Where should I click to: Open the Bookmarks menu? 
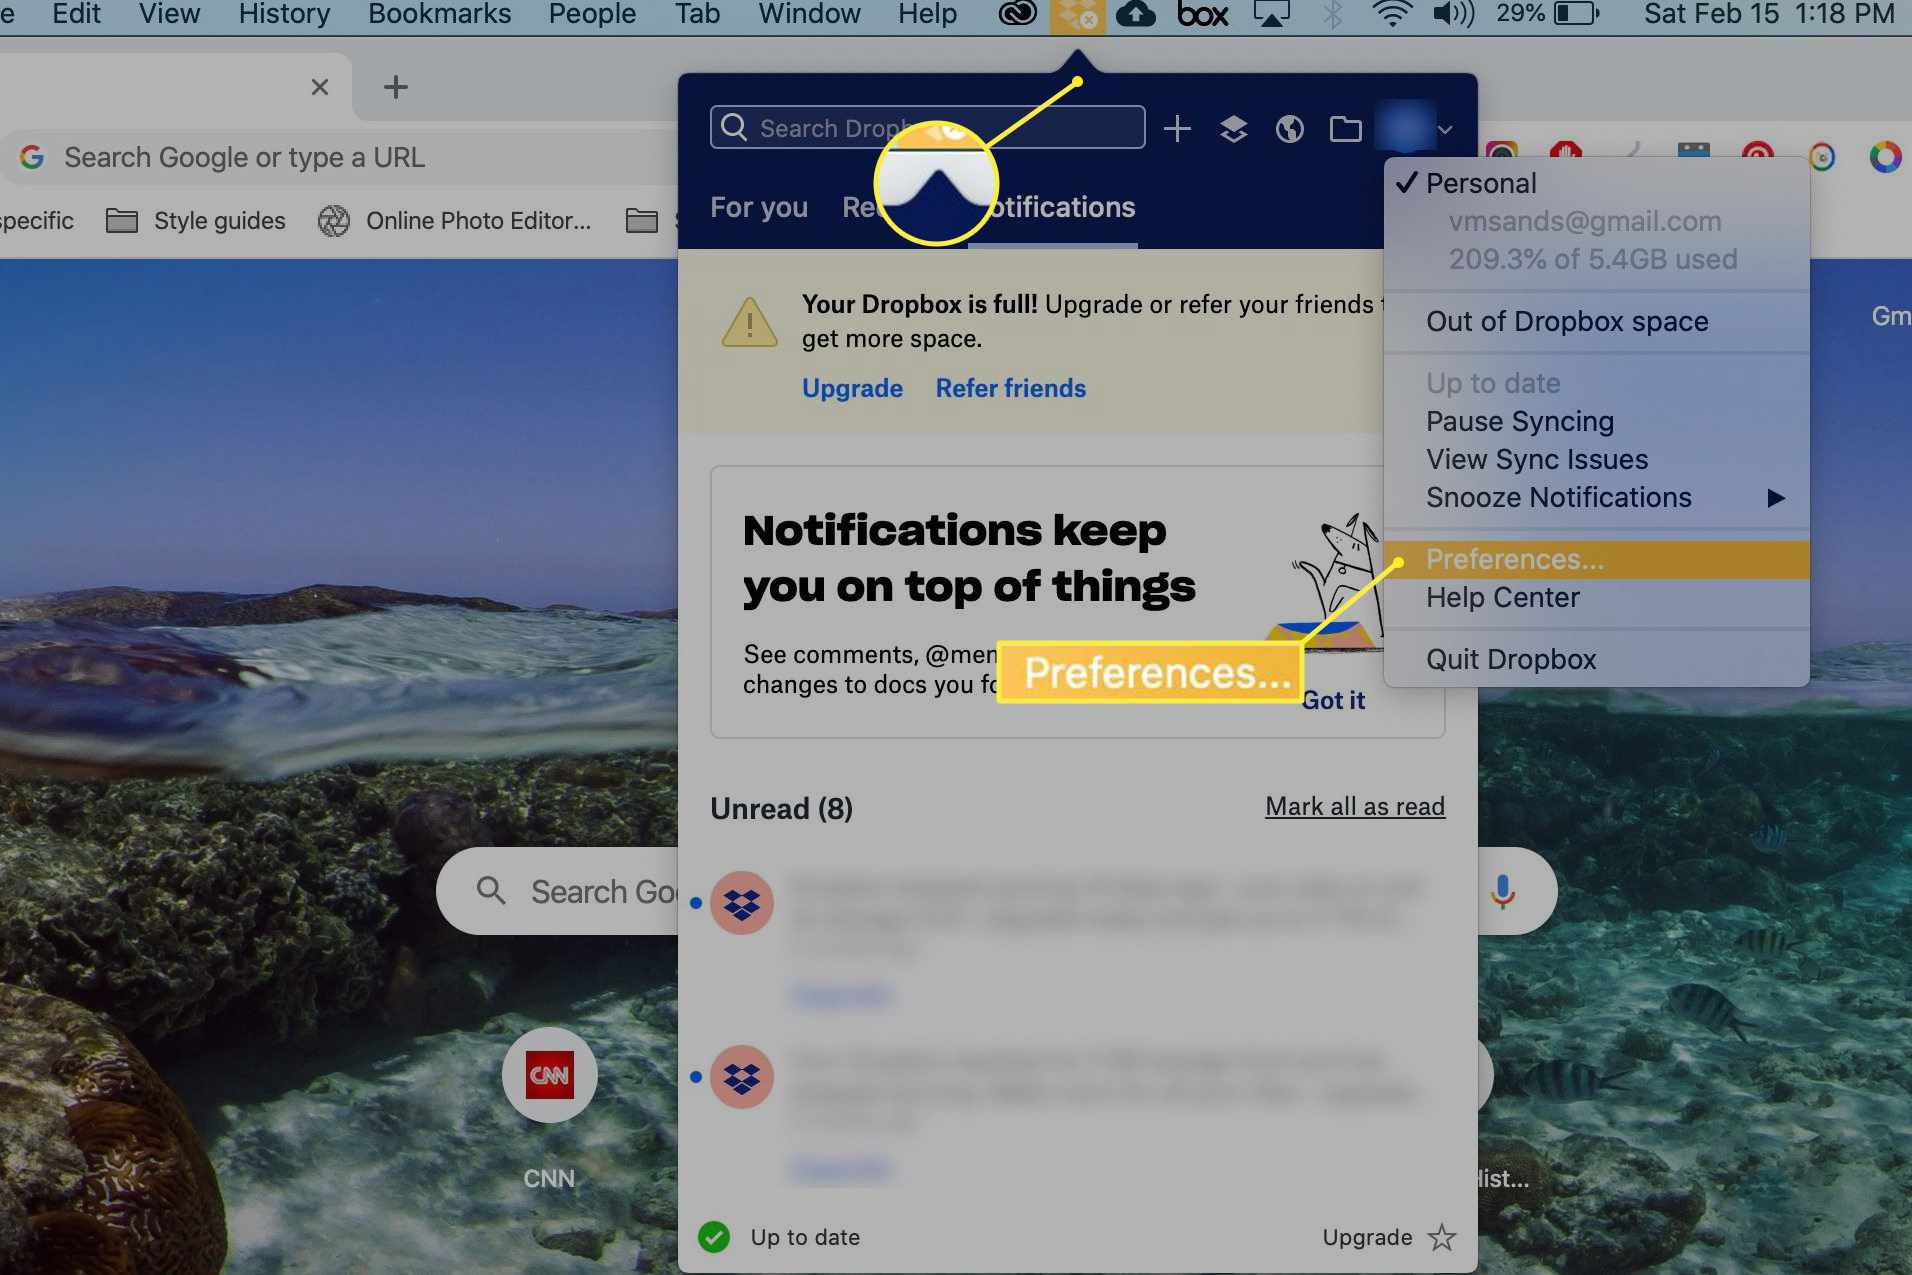(439, 14)
